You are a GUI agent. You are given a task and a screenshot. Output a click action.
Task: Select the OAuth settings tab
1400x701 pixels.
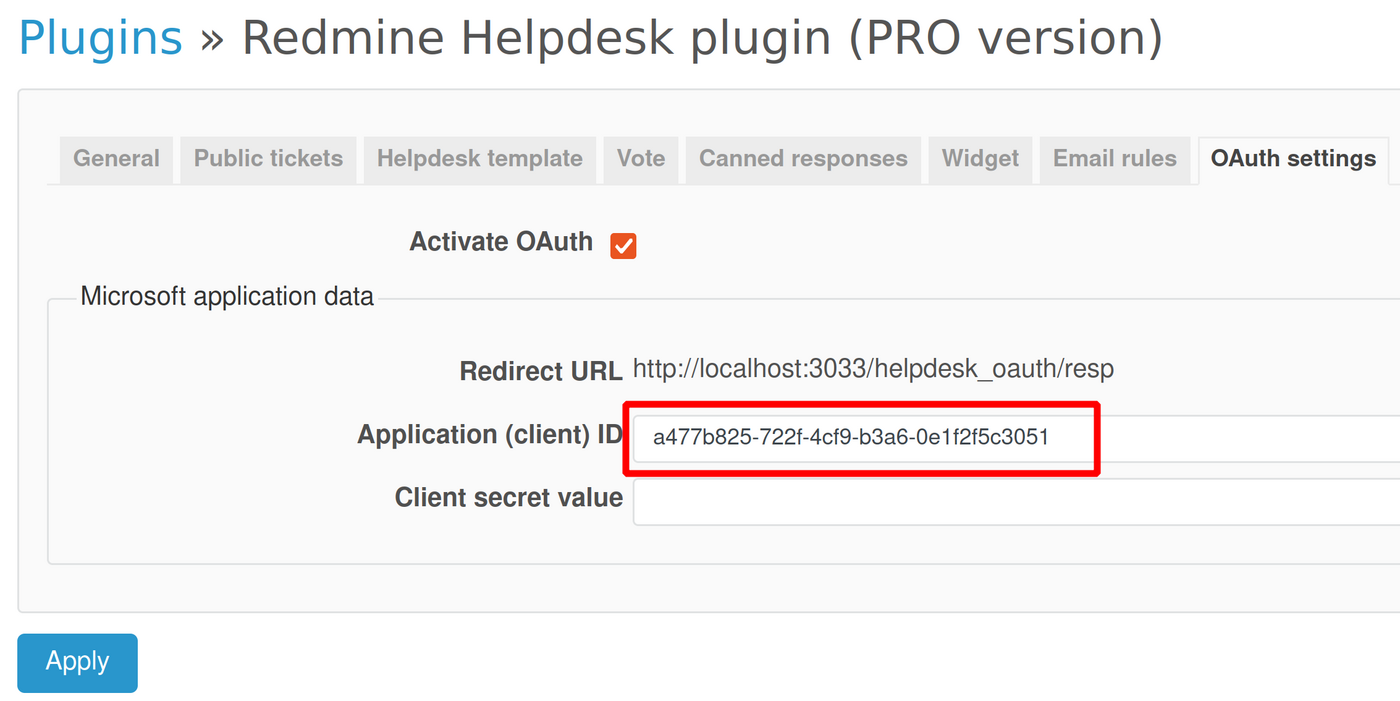coord(1292,158)
